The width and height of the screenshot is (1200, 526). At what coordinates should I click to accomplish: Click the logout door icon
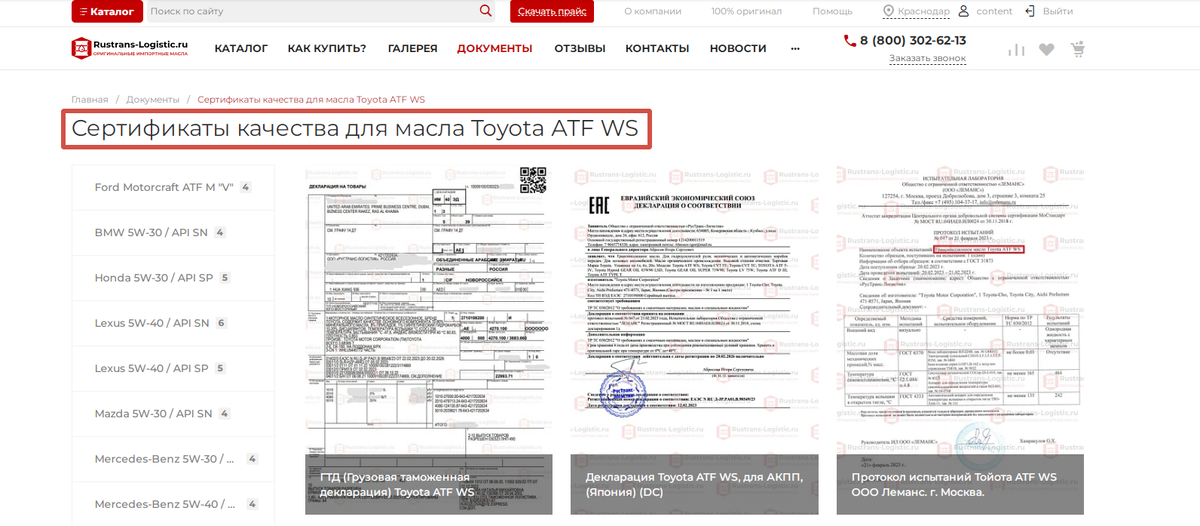pyautogui.click(x=1030, y=11)
